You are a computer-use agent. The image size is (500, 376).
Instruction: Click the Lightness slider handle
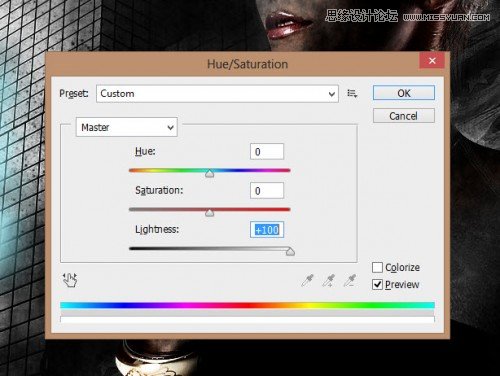pyautogui.click(x=290, y=251)
